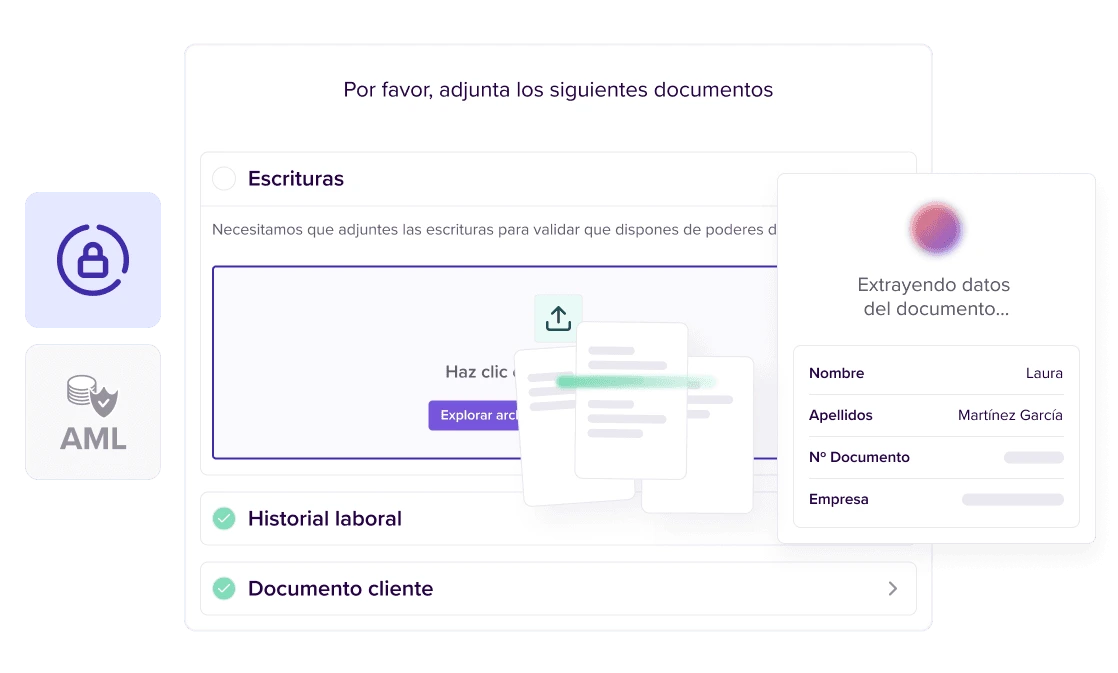Click the Explorar archivos button

(474, 415)
